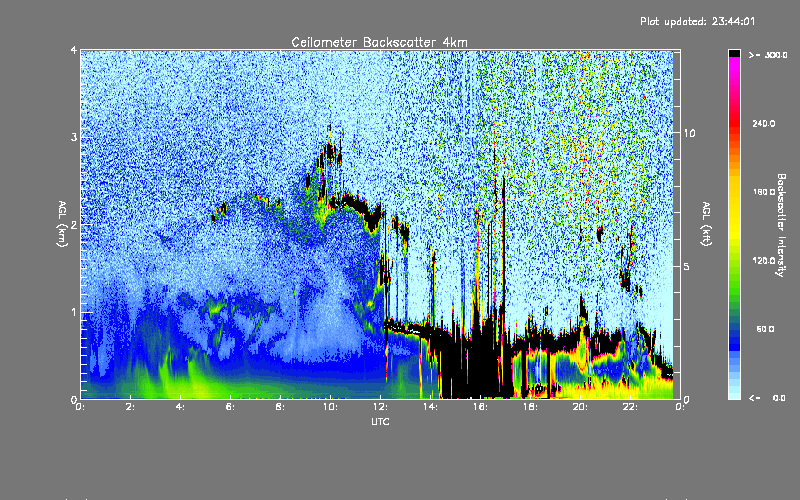
Task: Click the "240.0" colorbar value label
Action: pos(764,123)
